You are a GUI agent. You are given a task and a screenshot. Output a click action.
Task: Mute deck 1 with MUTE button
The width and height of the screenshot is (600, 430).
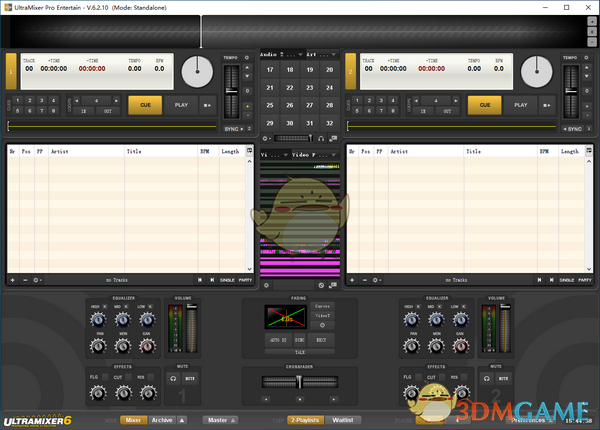190,378
